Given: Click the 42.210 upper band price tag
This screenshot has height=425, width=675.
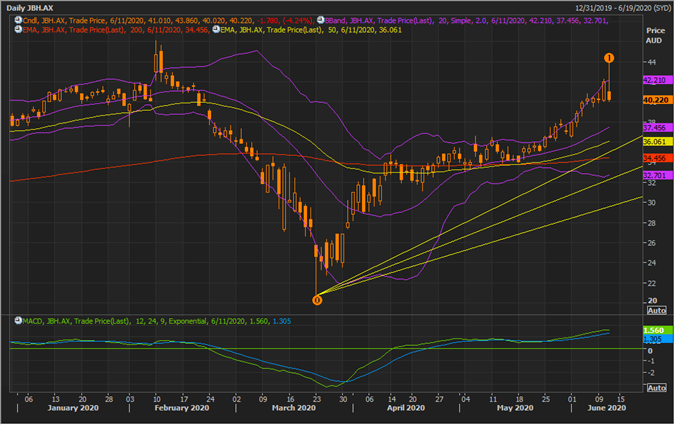Looking at the screenshot, I should [657, 80].
